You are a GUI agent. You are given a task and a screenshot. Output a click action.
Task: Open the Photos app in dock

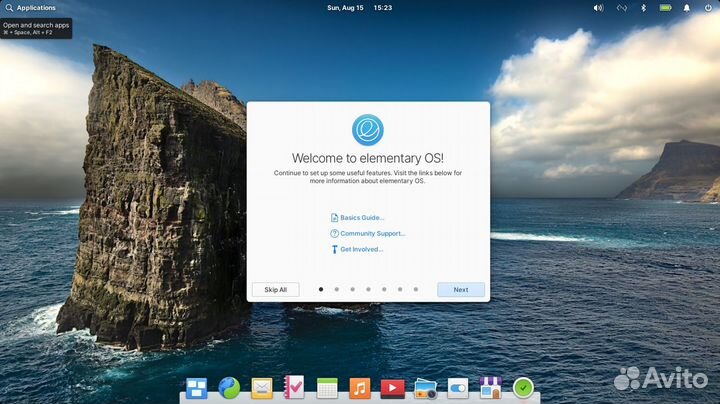(x=425, y=388)
